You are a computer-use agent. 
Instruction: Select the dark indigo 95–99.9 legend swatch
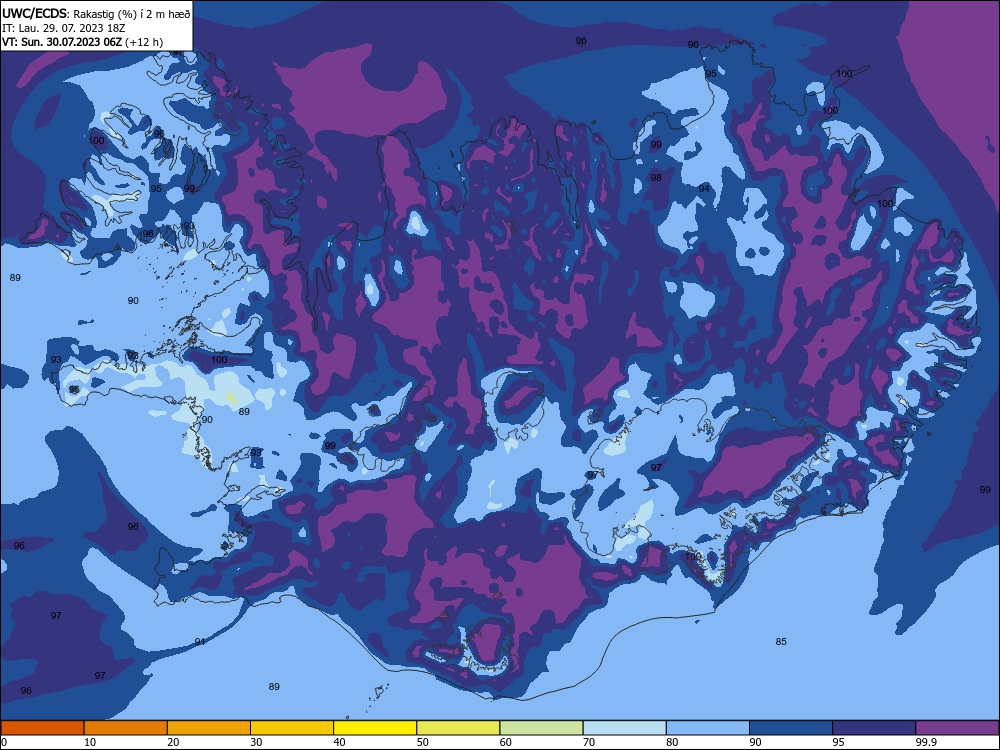pyautogui.click(x=874, y=728)
